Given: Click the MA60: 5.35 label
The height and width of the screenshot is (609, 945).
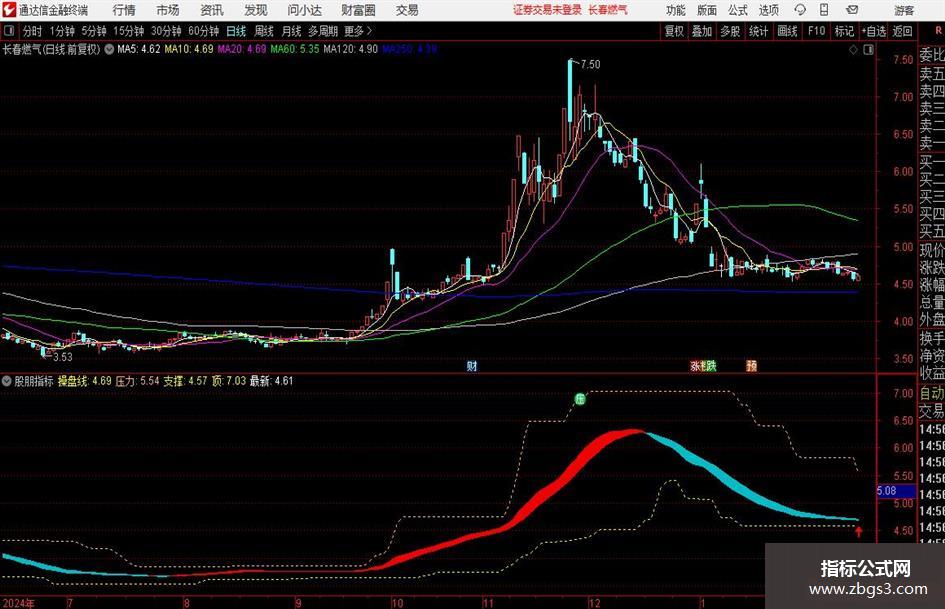Looking at the screenshot, I should 295,49.
